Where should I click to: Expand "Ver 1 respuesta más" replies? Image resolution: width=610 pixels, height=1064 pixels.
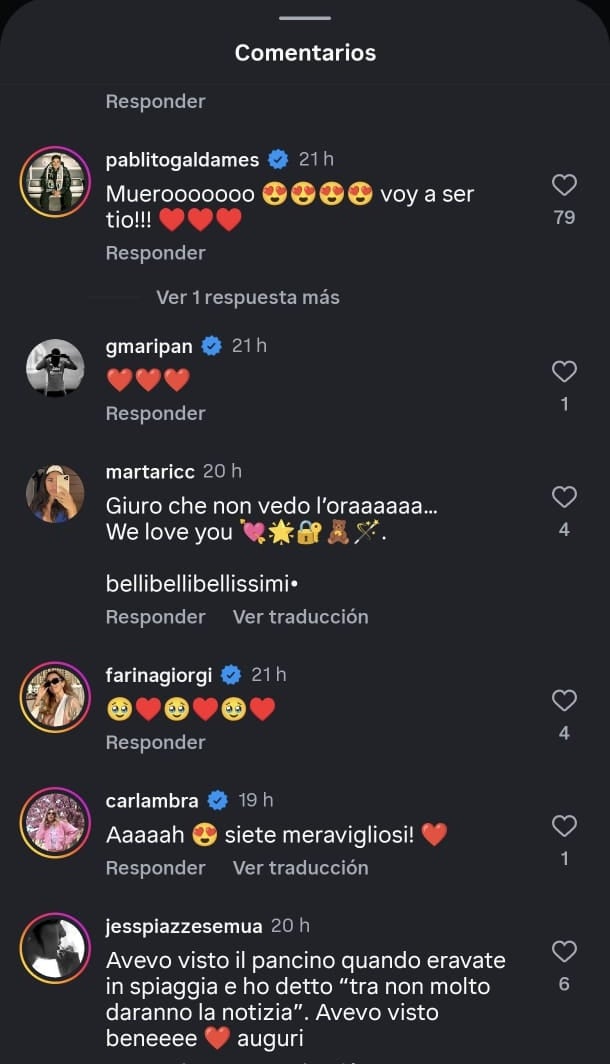point(247,297)
